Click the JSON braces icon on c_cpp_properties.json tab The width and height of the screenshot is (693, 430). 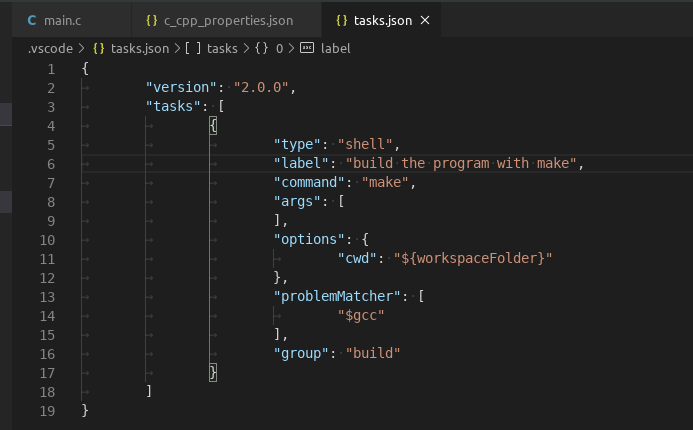152,20
